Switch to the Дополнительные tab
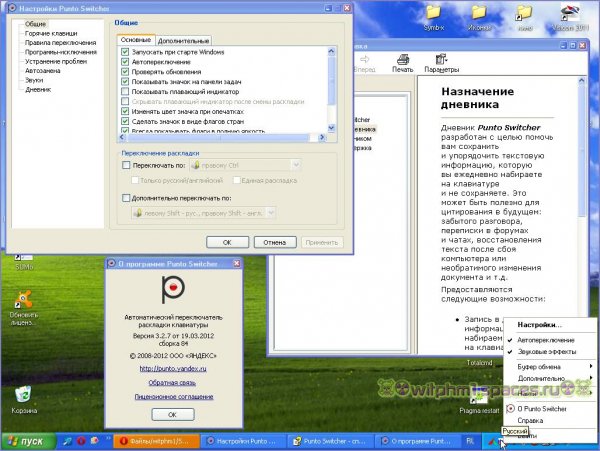Image resolution: width=600 pixels, height=451 pixels. tap(184, 41)
